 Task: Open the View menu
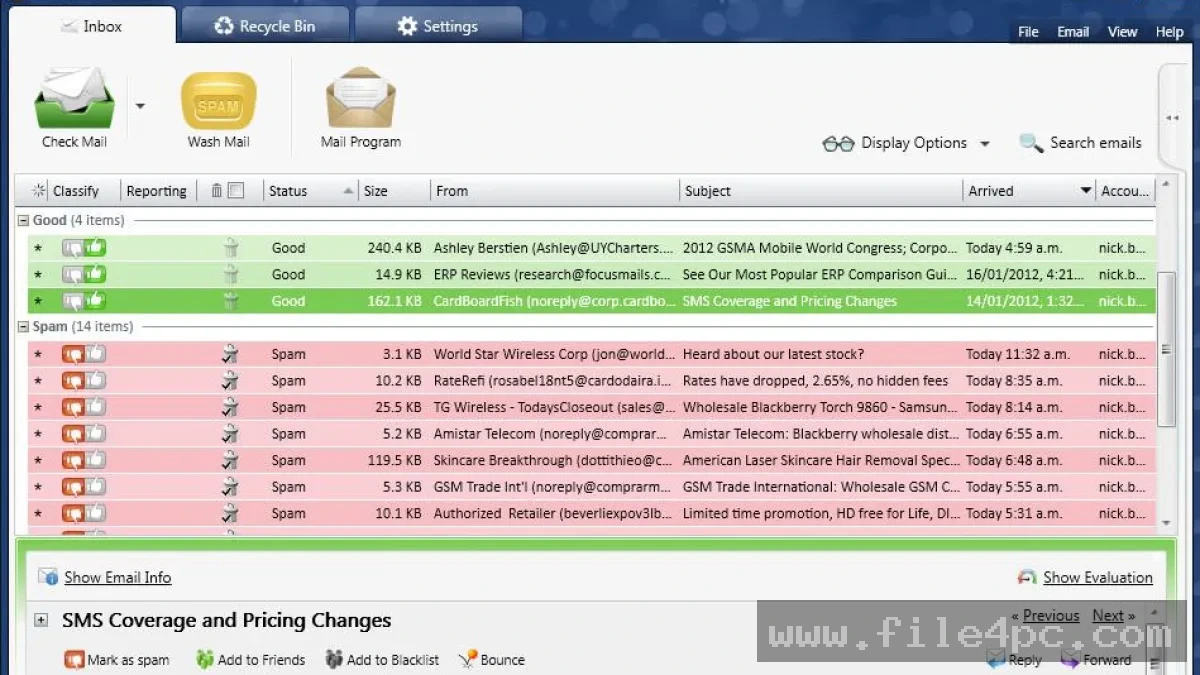click(x=1122, y=32)
